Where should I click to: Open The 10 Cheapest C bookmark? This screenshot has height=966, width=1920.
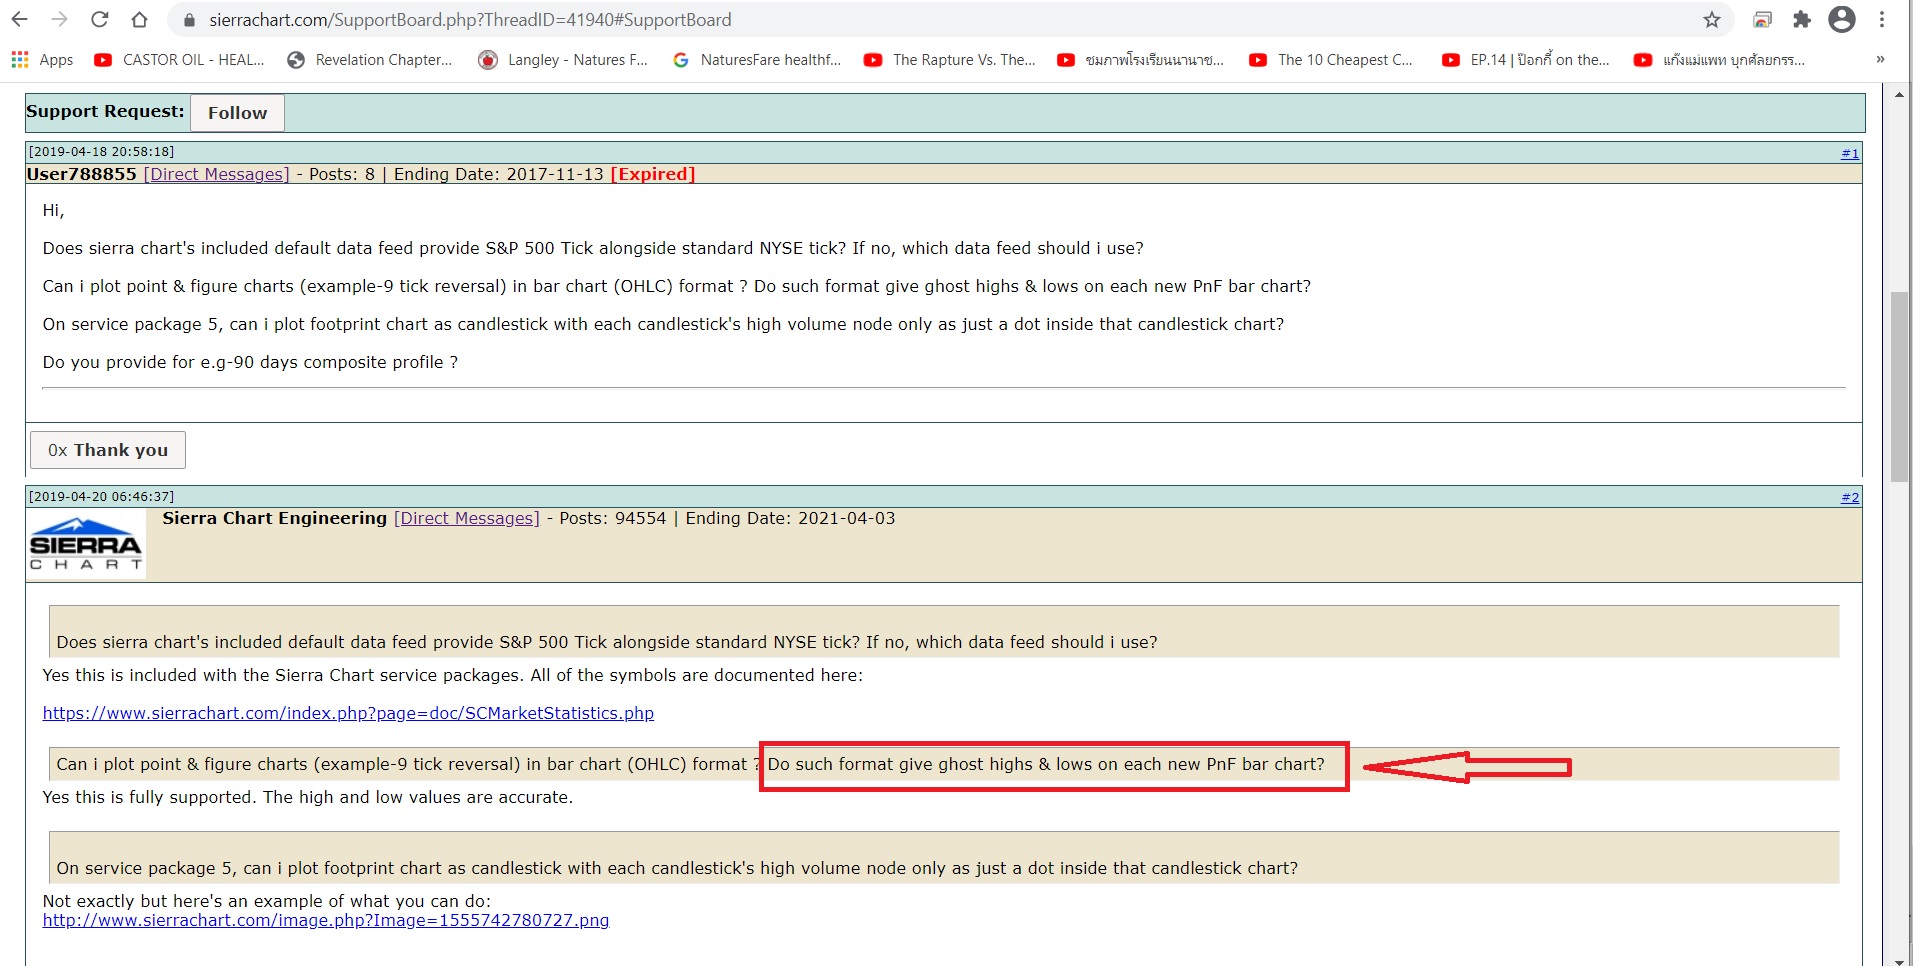click(x=1331, y=60)
